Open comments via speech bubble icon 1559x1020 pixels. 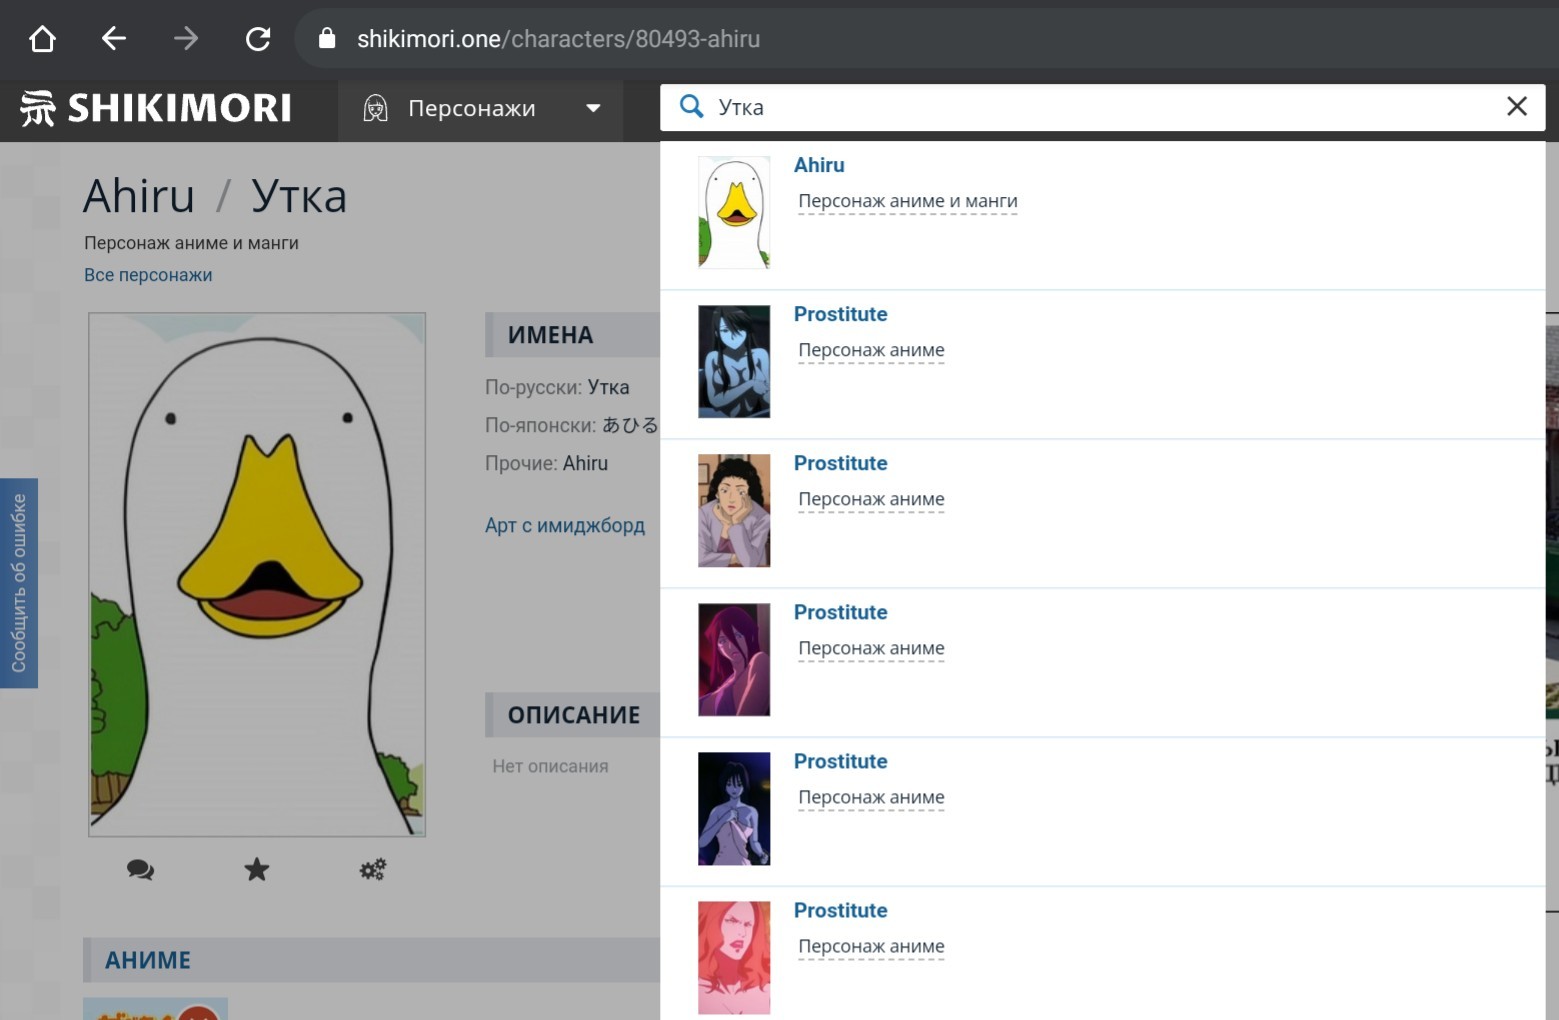[140, 870]
